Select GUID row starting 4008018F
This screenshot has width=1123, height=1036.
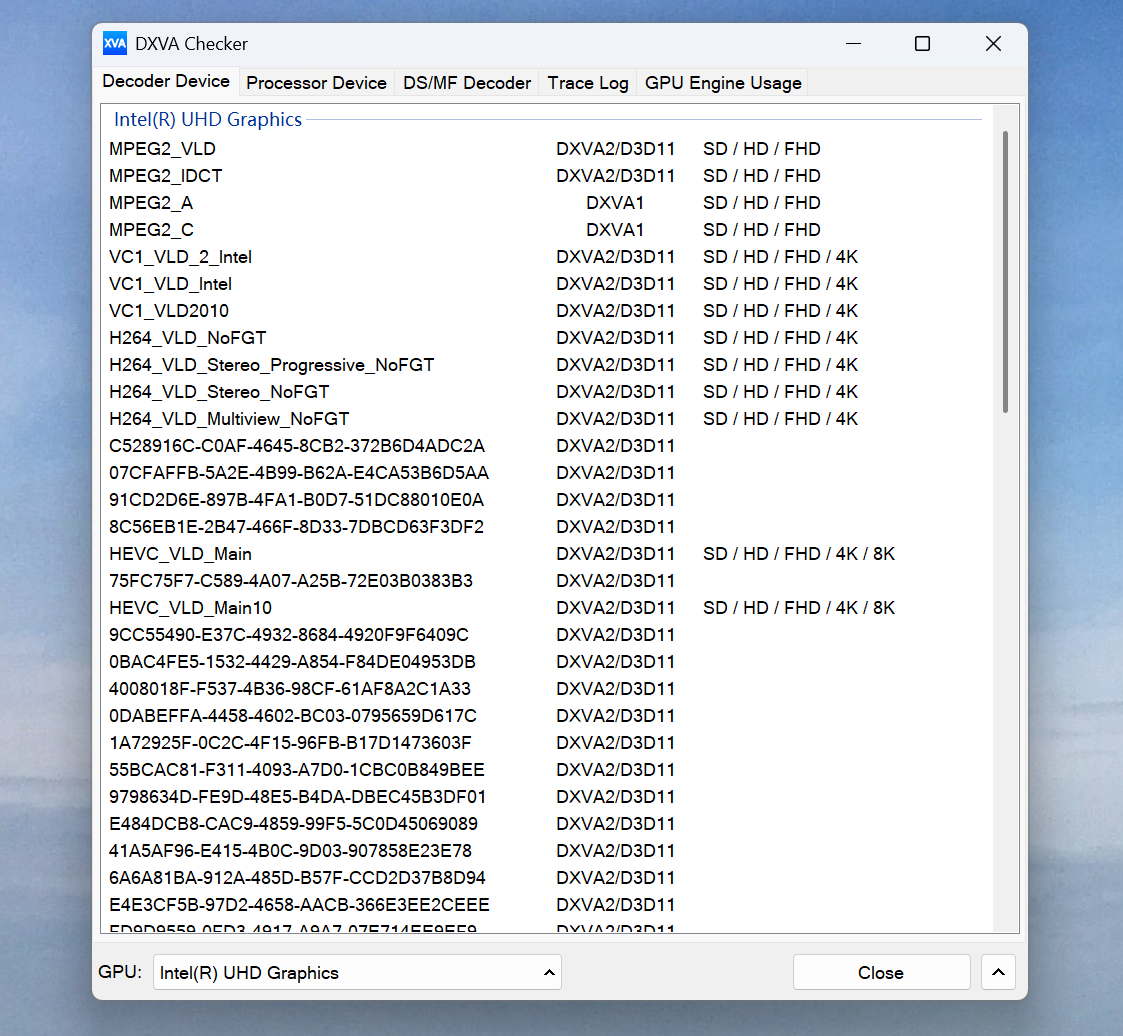[x=546, y=689]
